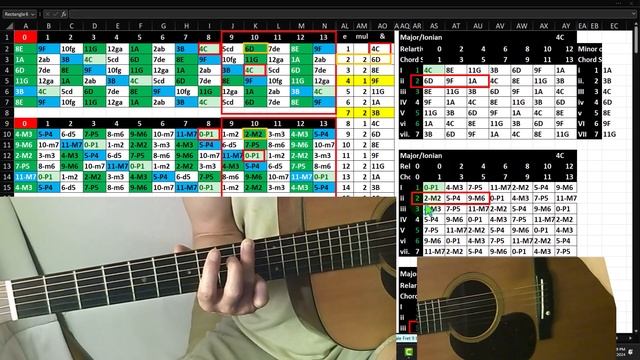This screenshot has width=640, height=360.
Task: Select column K header
Action: (x=255, y=26)
